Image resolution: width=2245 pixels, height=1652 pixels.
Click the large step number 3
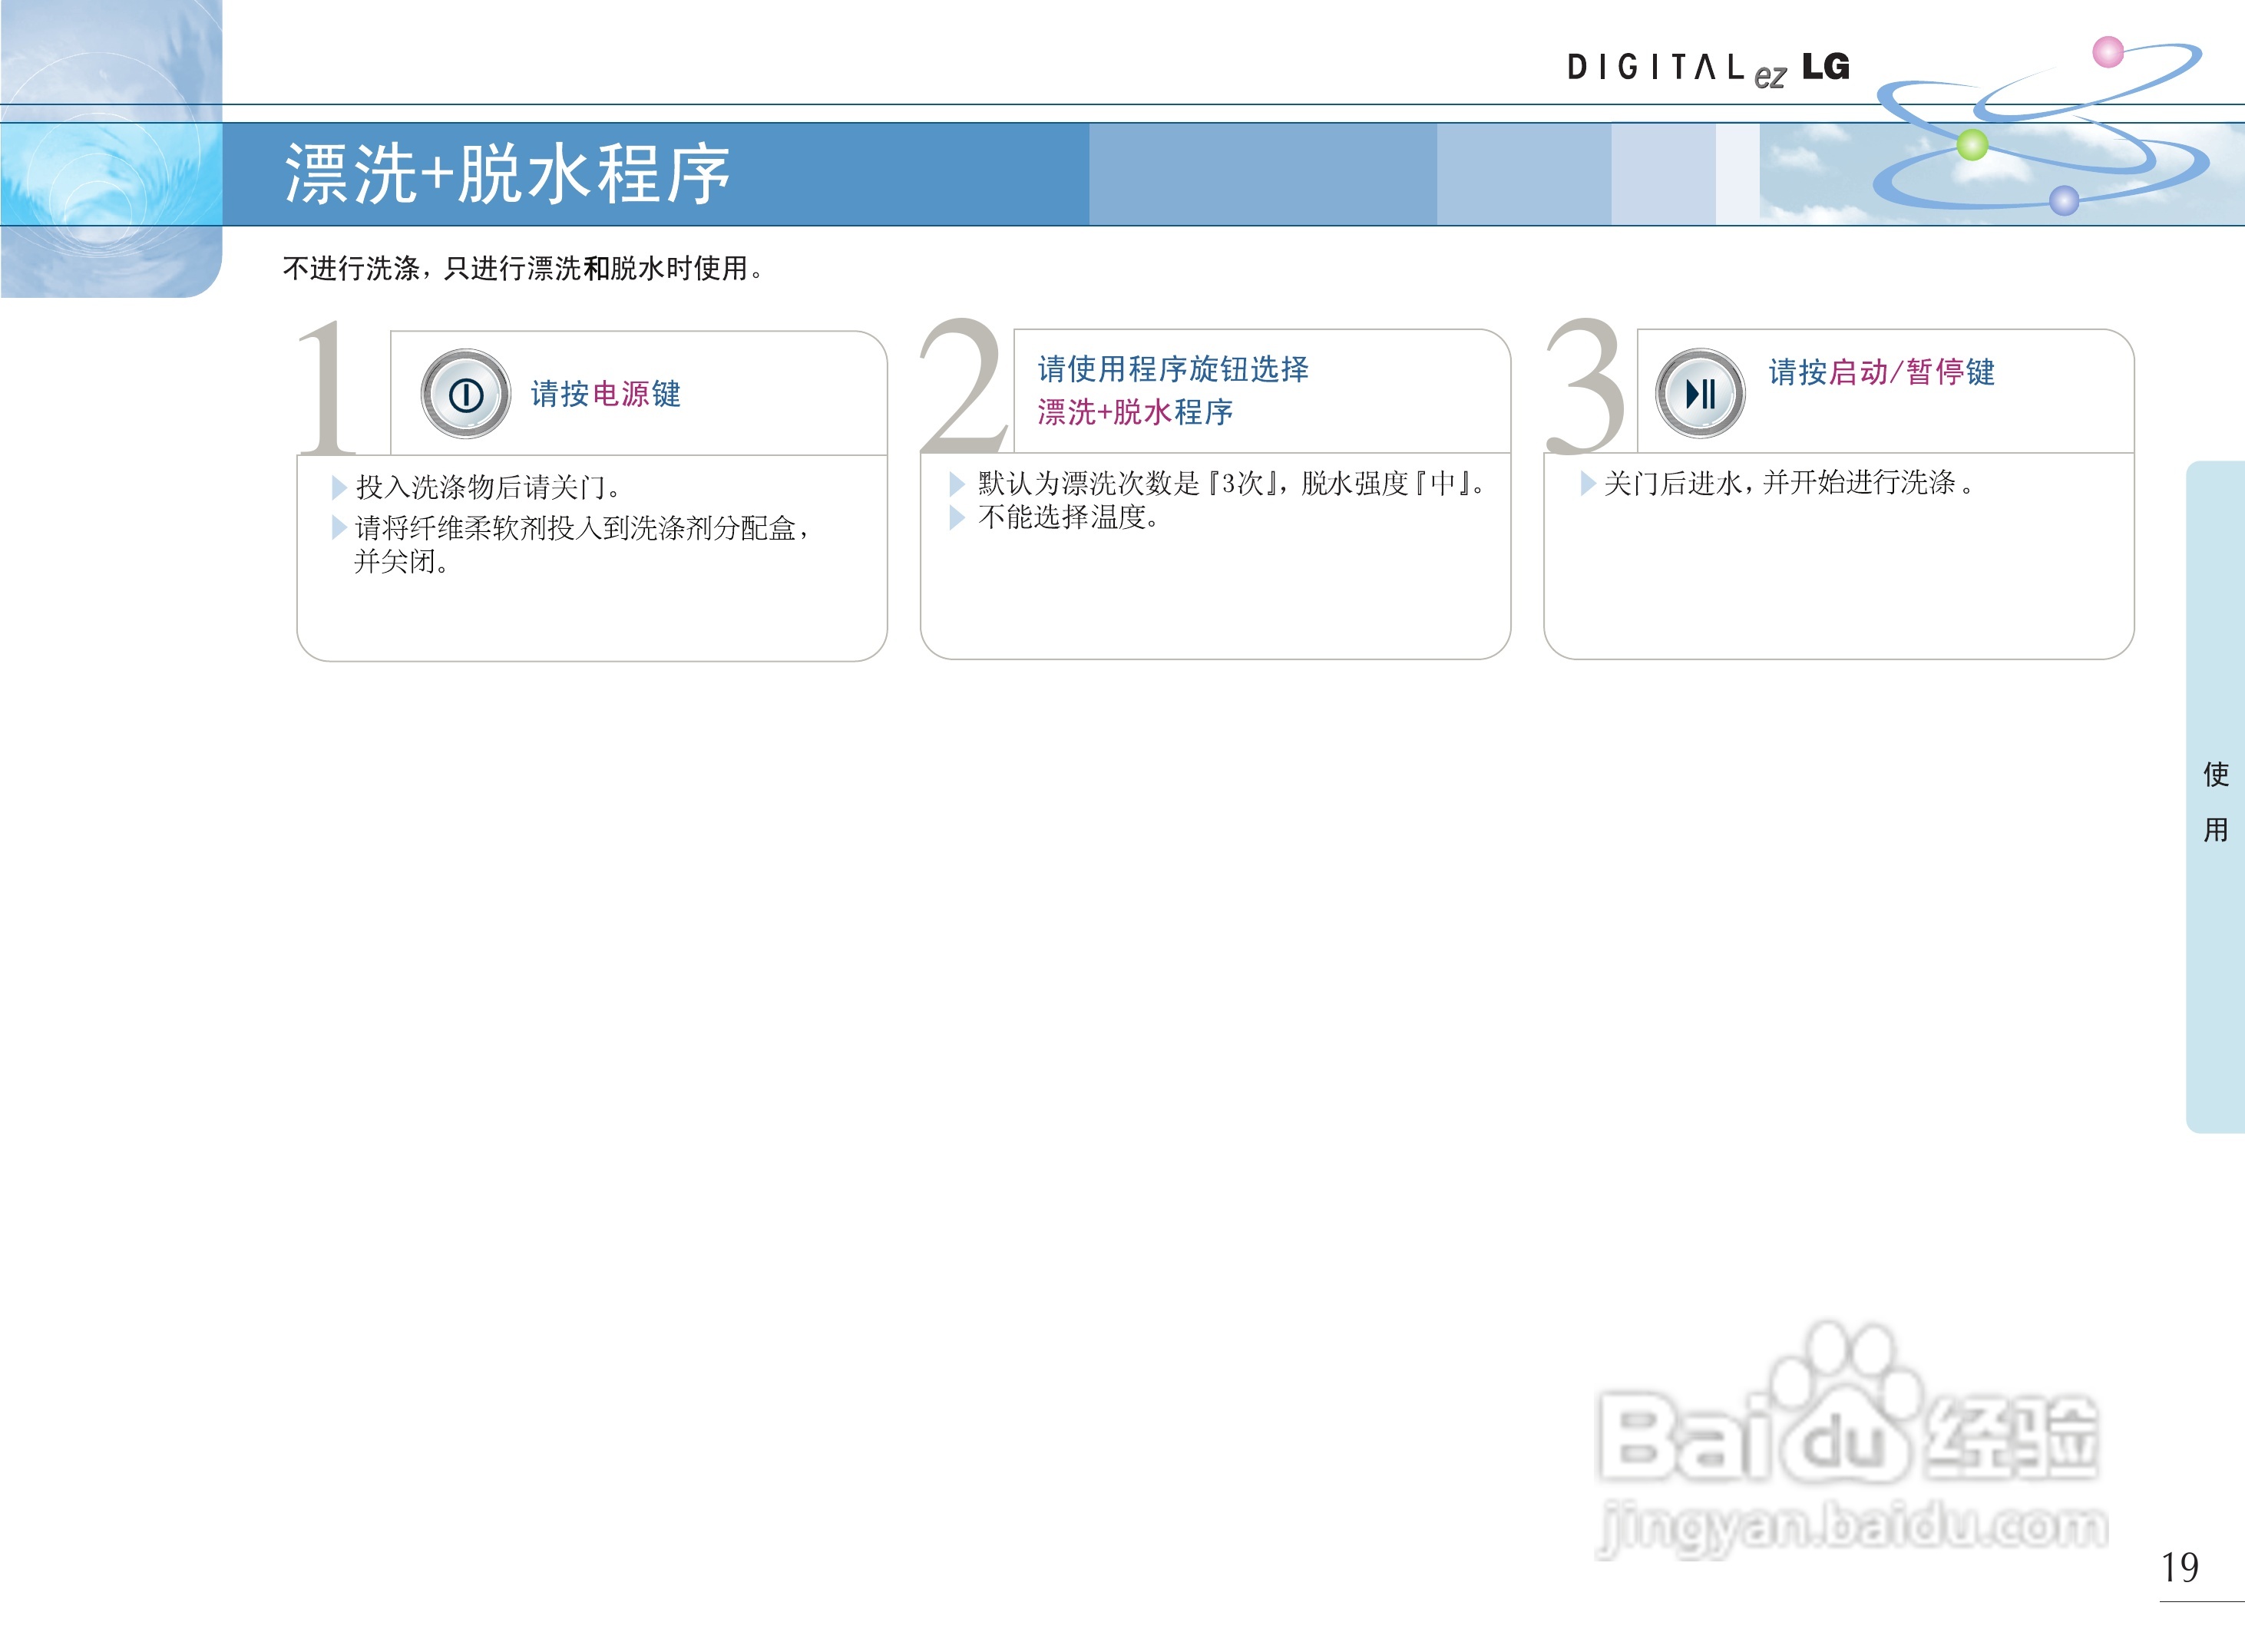point(1584,386)
